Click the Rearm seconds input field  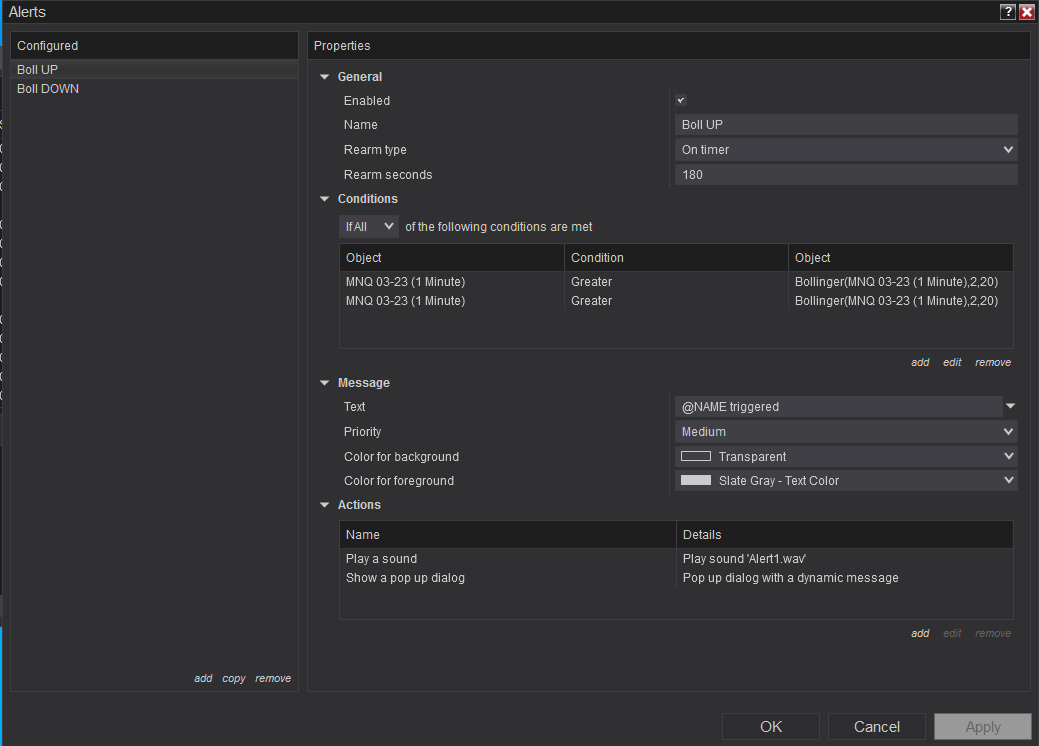click(x=846, y=175)
